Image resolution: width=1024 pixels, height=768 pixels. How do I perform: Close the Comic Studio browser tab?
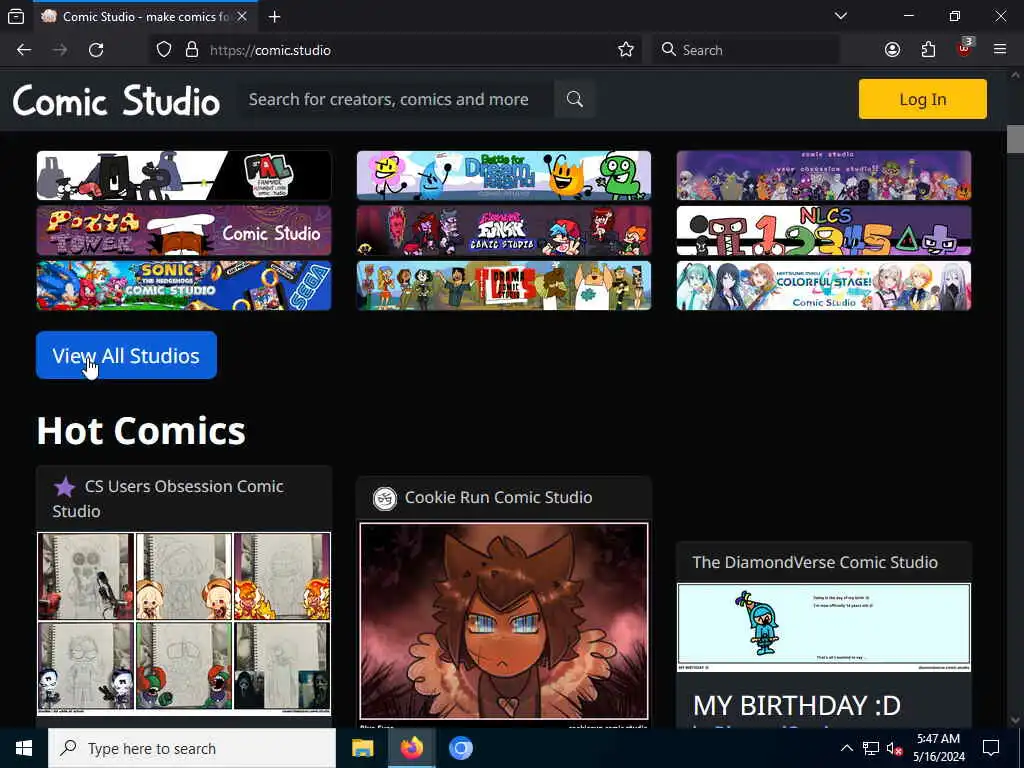[x=242, y=16]
